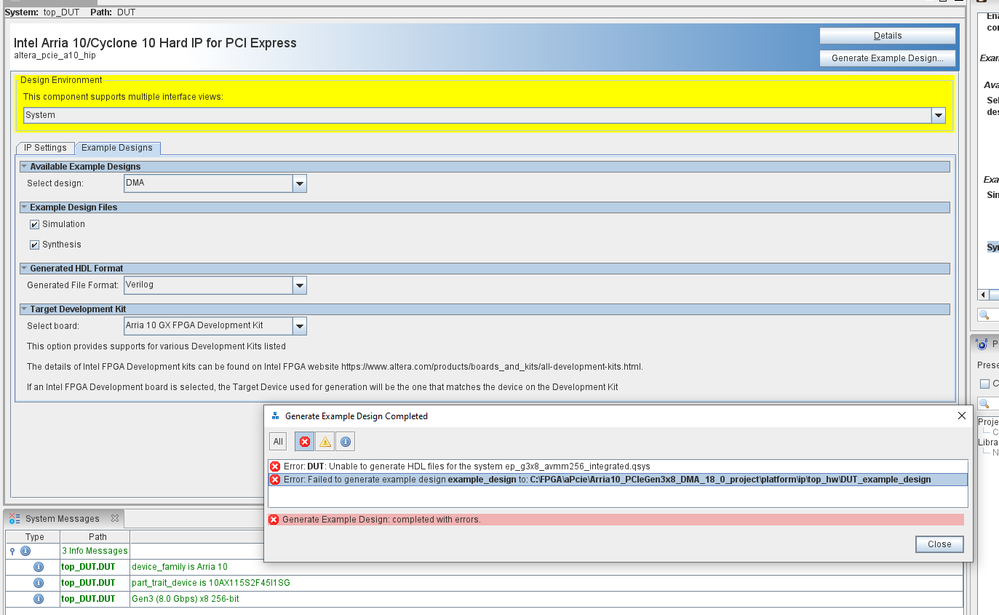Screen dimensions: 999x615
Task: Click the Details button
Action: [888, 36]
